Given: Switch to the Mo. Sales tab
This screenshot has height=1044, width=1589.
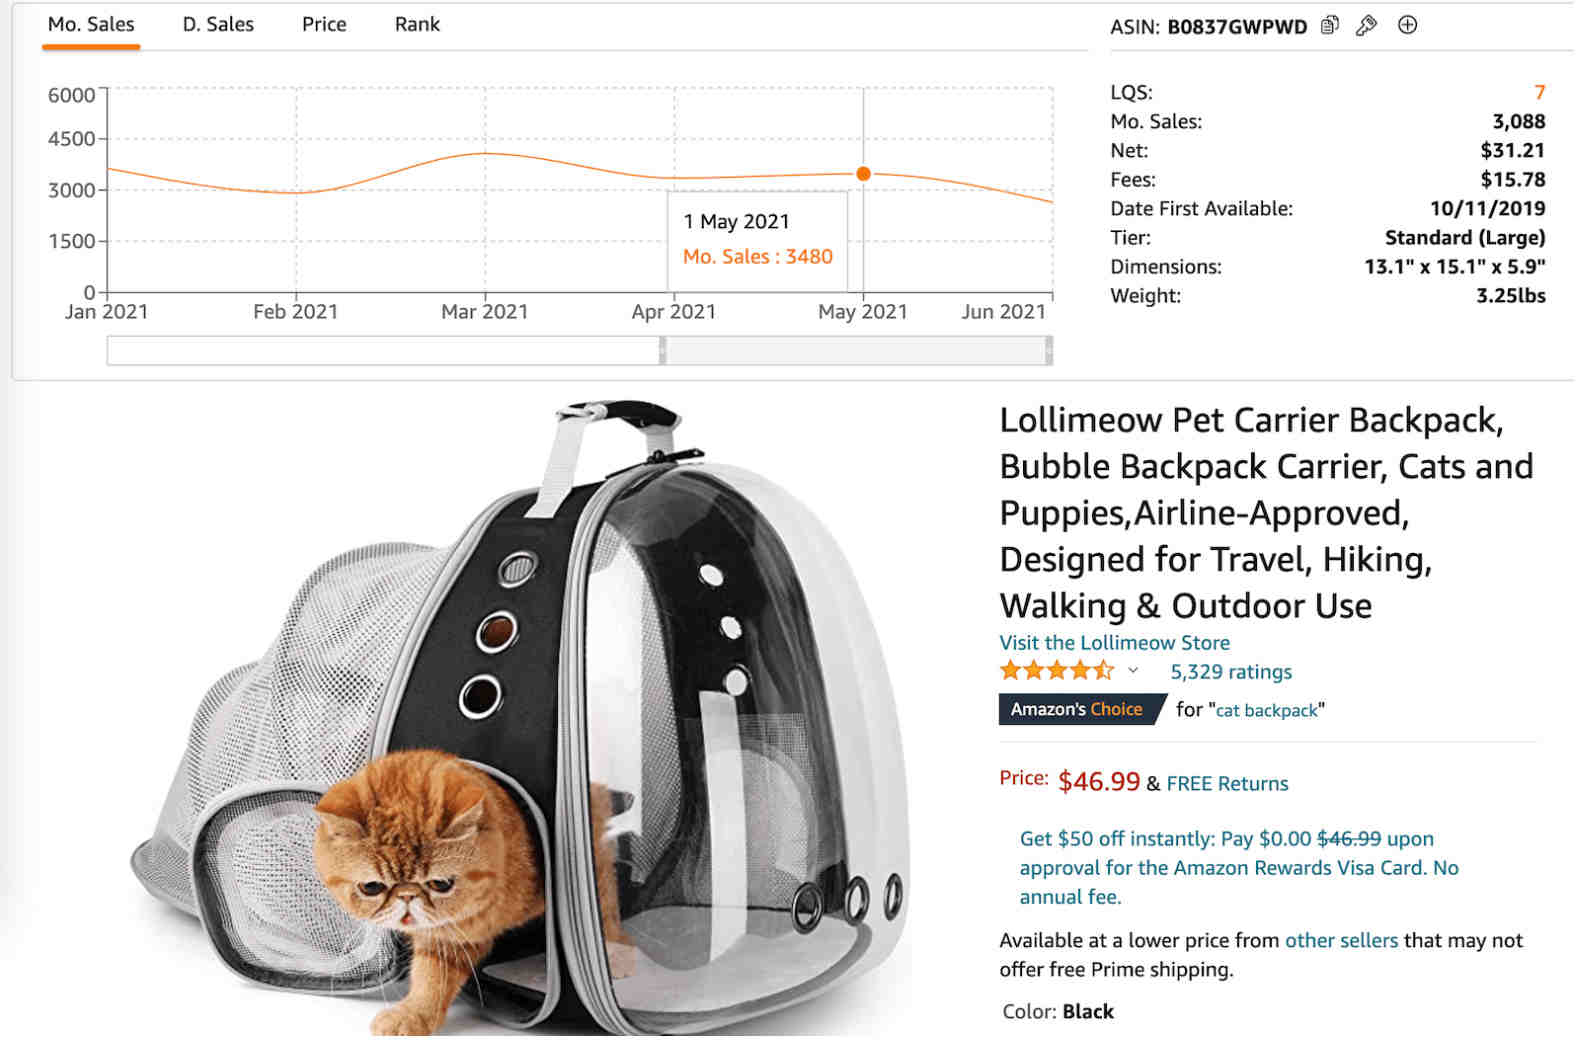Looking at the screenshot, I should pyautogui.click(x=91, y=24).
